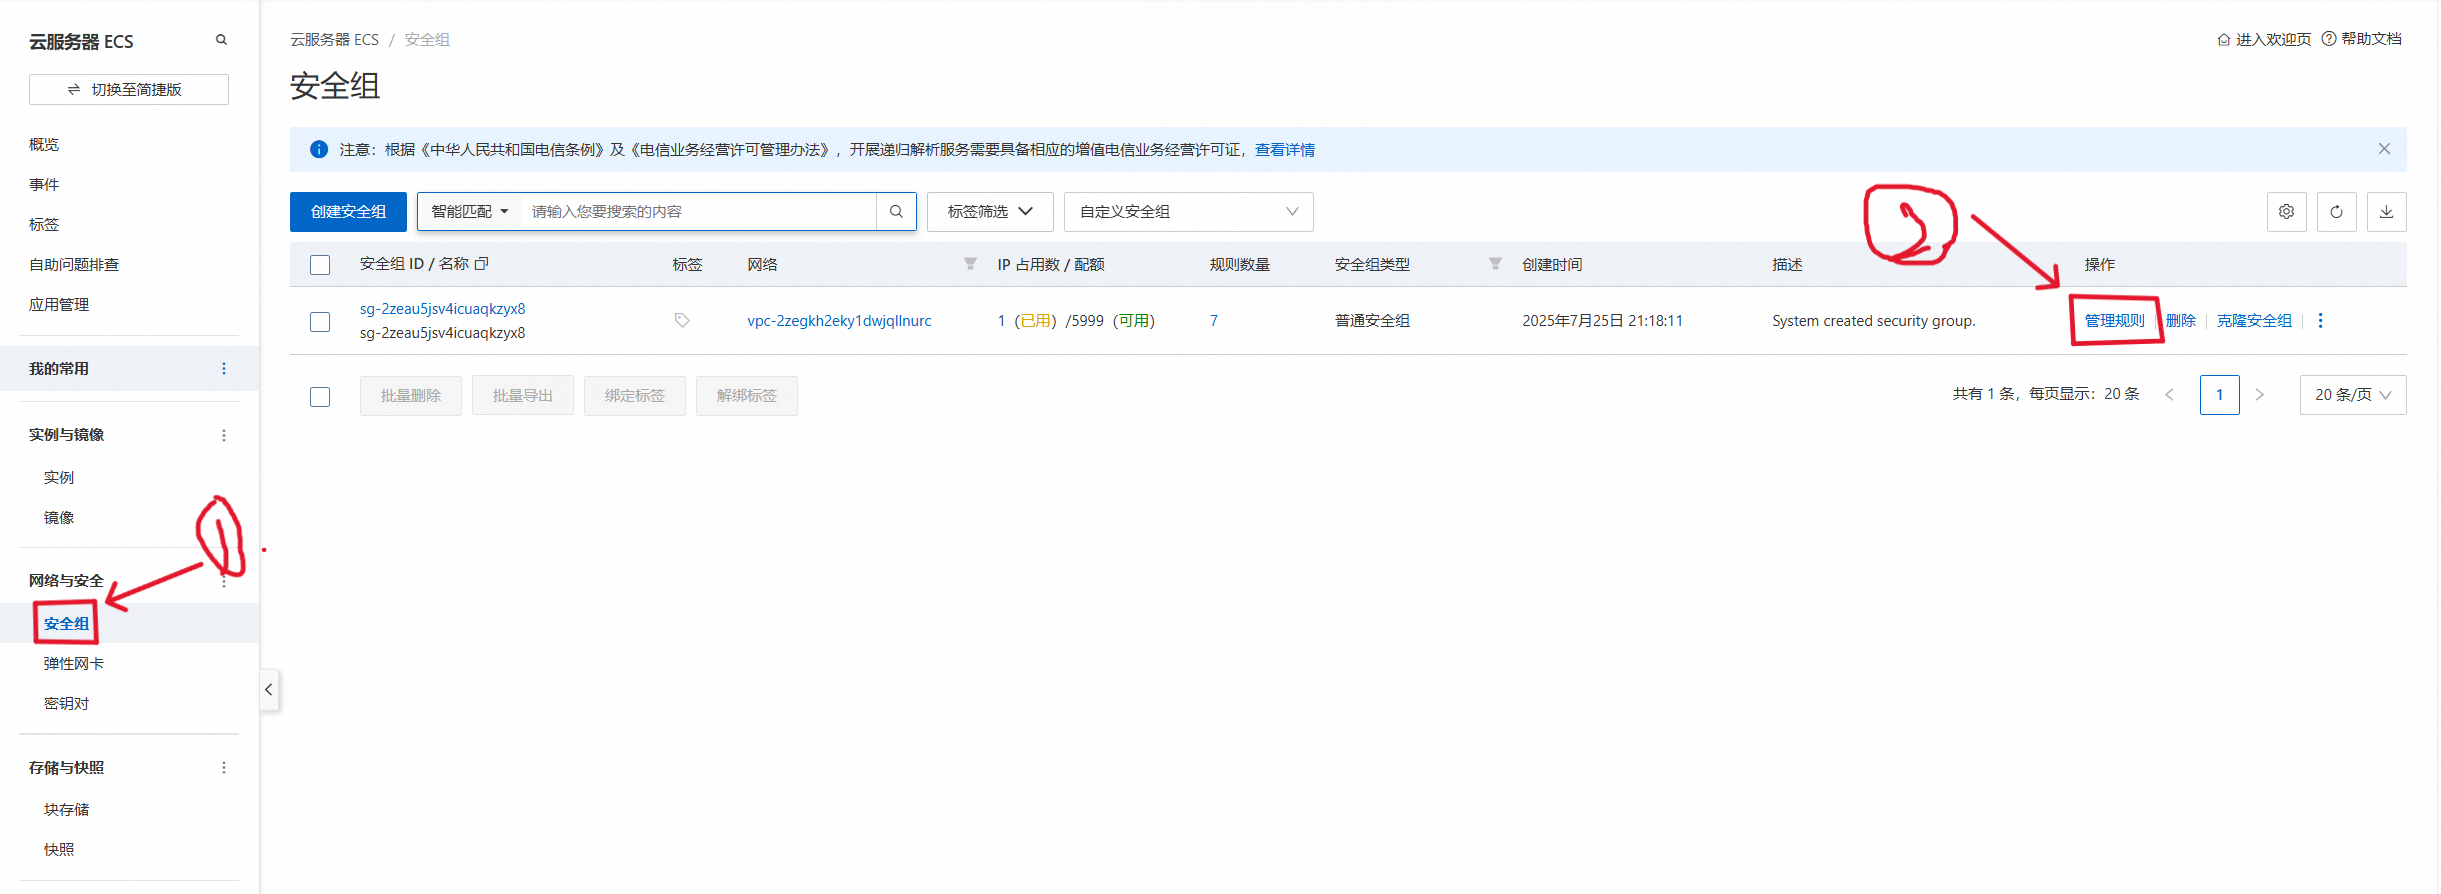The width and height of the screenshot is (2441, 894).
Task: Expand the 标签筛选 dropdown
Action: point(989,212)
